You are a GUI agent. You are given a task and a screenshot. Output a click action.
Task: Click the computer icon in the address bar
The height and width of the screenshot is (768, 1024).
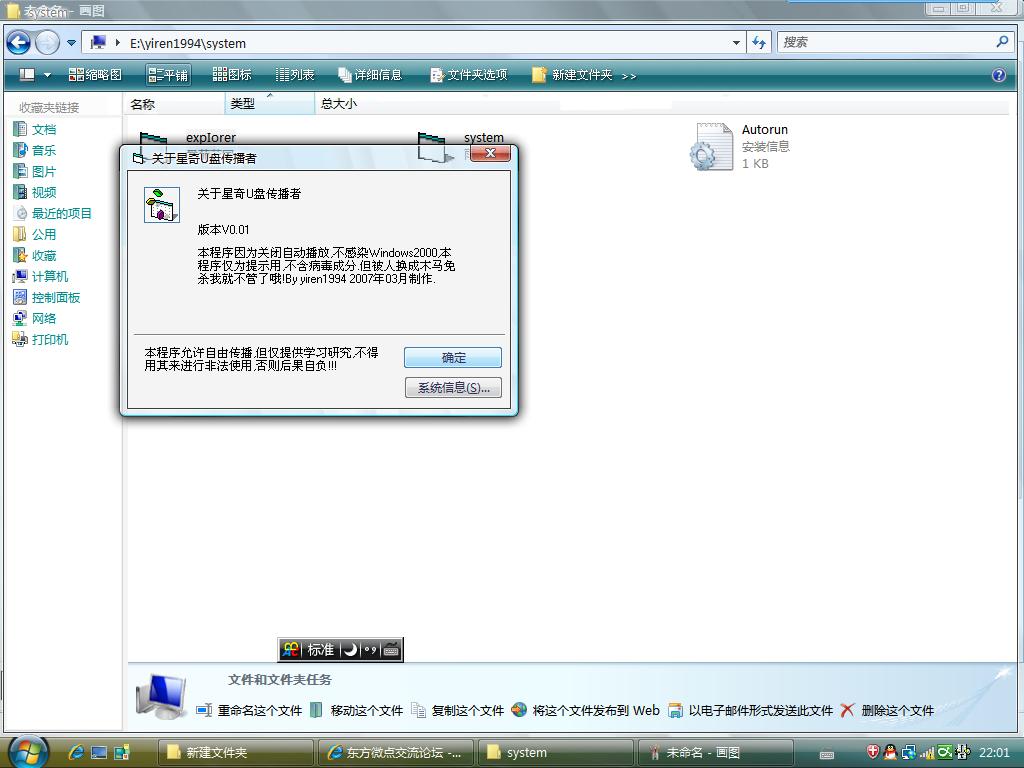point(98,43)
